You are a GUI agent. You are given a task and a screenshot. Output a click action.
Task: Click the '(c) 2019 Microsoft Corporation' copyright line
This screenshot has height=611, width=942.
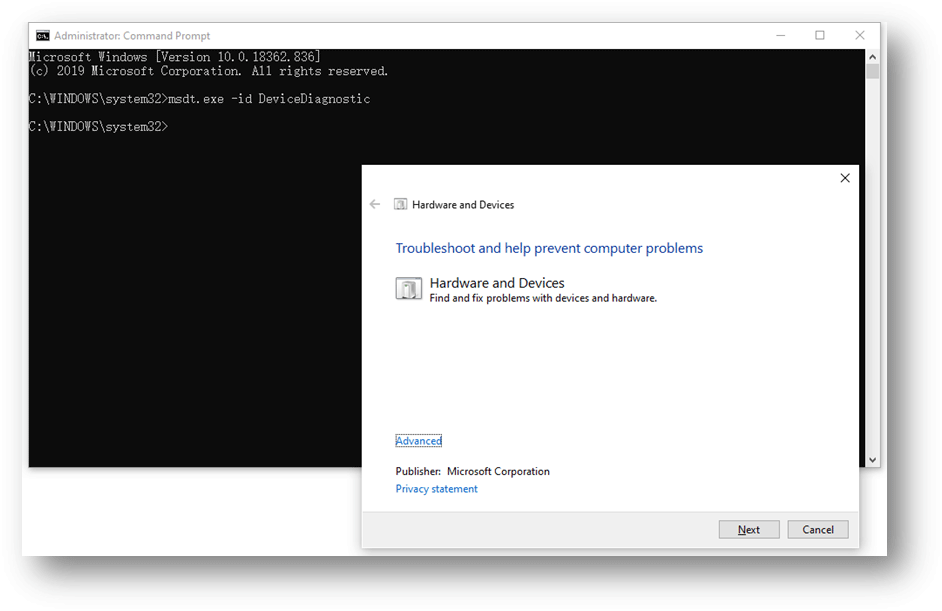208,71
